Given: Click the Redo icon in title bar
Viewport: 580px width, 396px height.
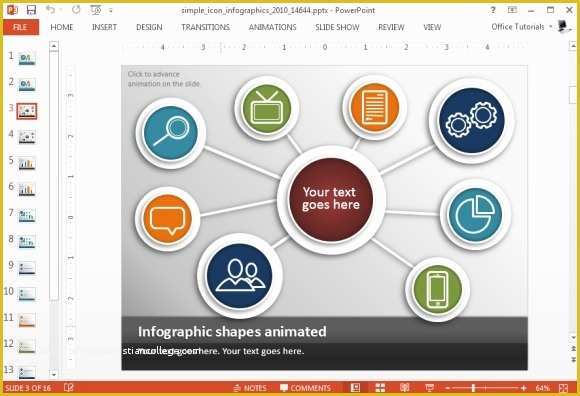Looking at the screenshot, I should (x=76, y=10).
